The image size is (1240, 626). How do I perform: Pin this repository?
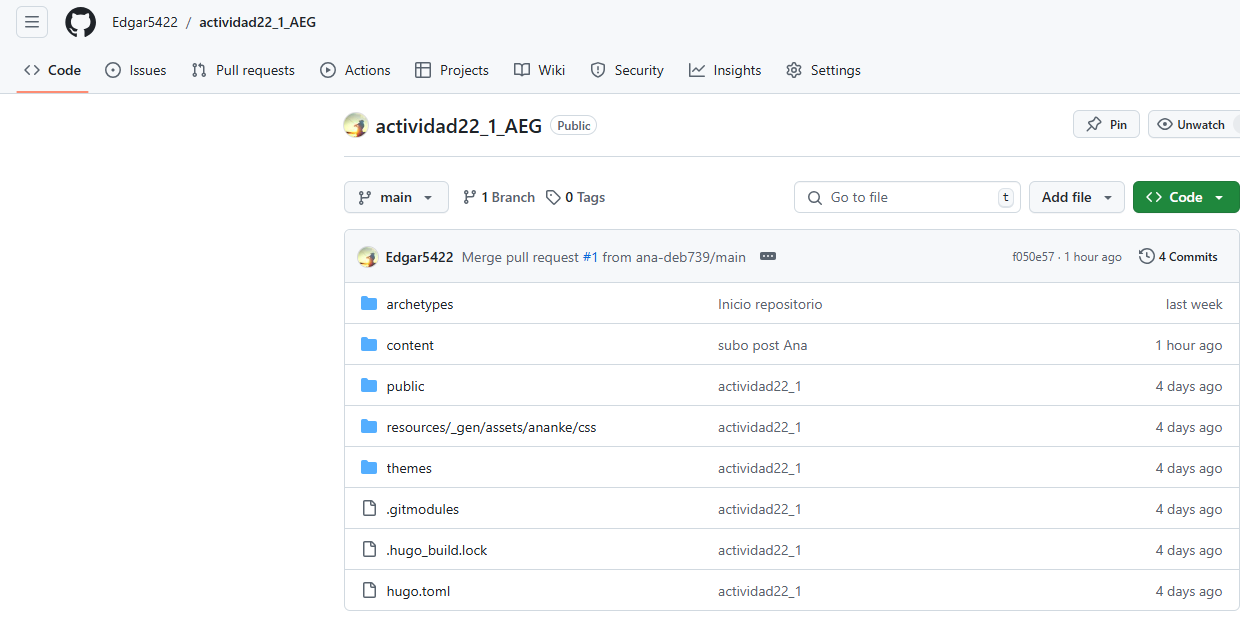click(1106, 124)
